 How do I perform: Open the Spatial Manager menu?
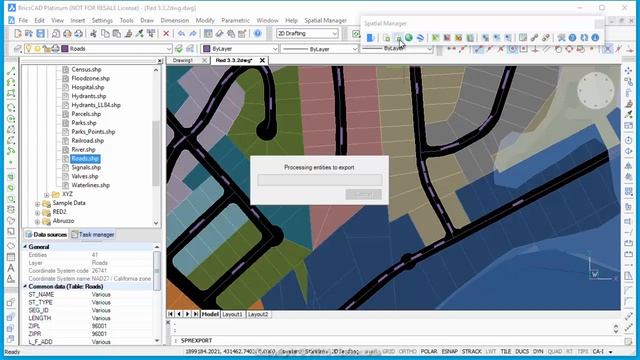325,20
